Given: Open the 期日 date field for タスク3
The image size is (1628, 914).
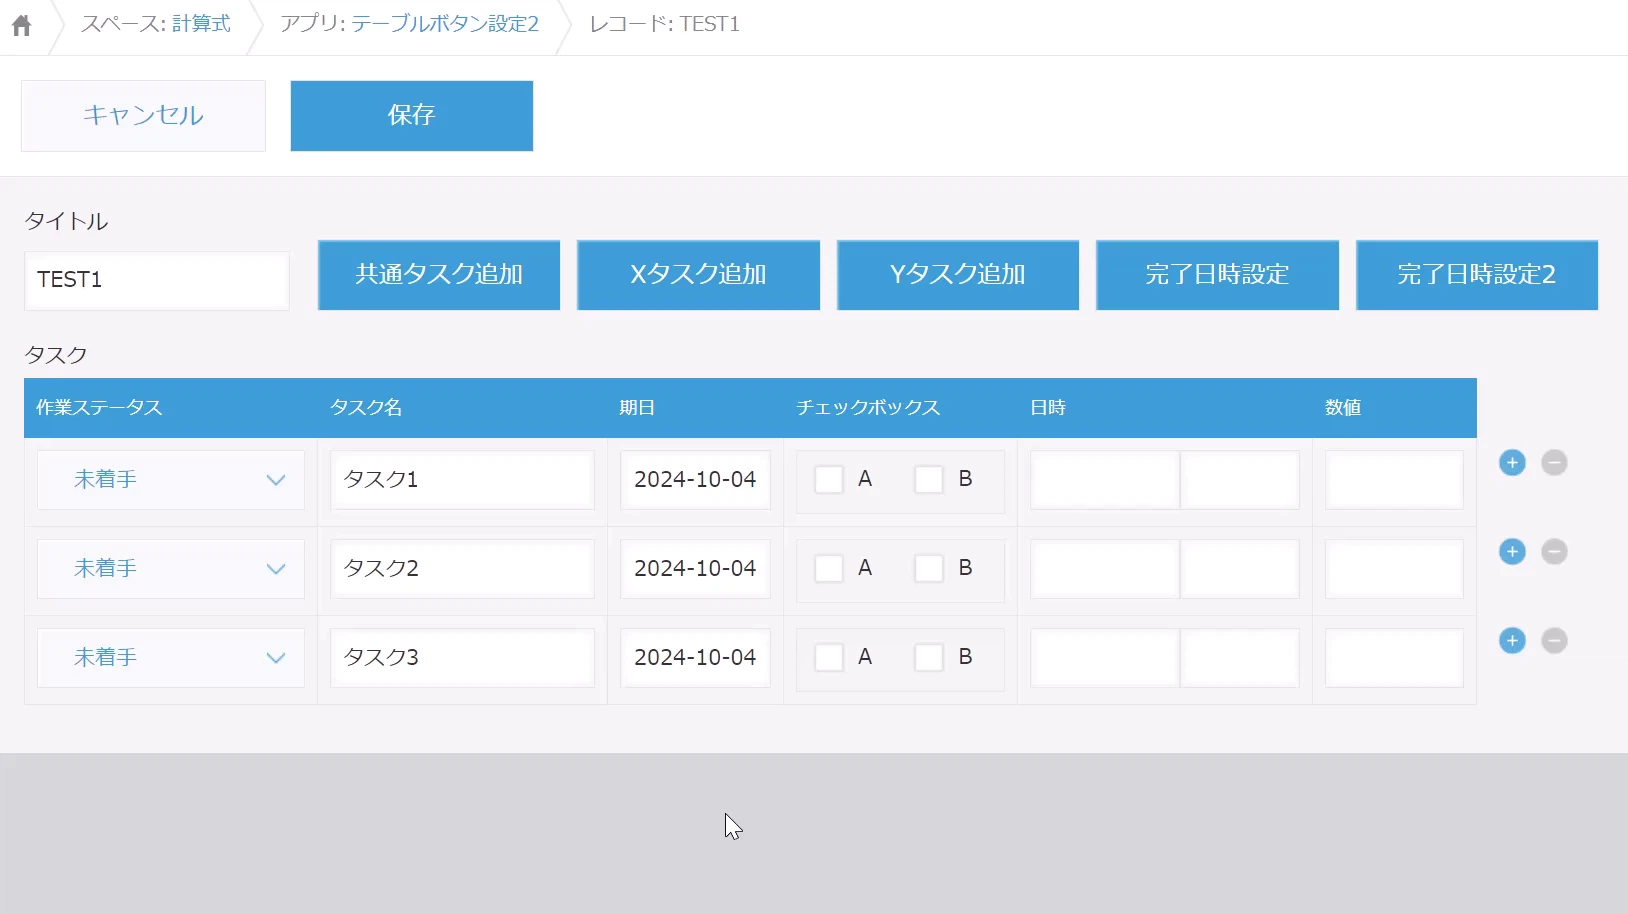Looking at the screenshot, I should [x=695, y=658].
